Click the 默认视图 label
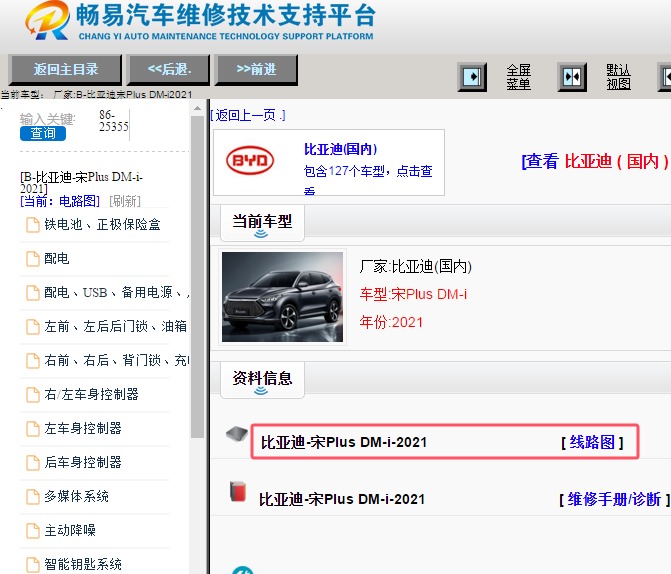Screen dimensions: 671x574 pyautogui.click(x=618, y=77)
